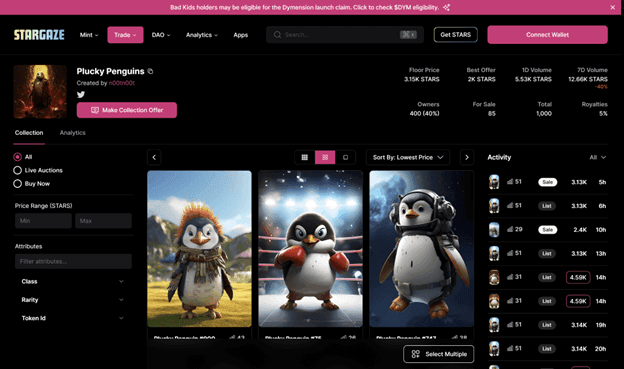Open the Activity All filter dropdown
624x369 pixels.
pyautogui.click(x=598, y=157)
